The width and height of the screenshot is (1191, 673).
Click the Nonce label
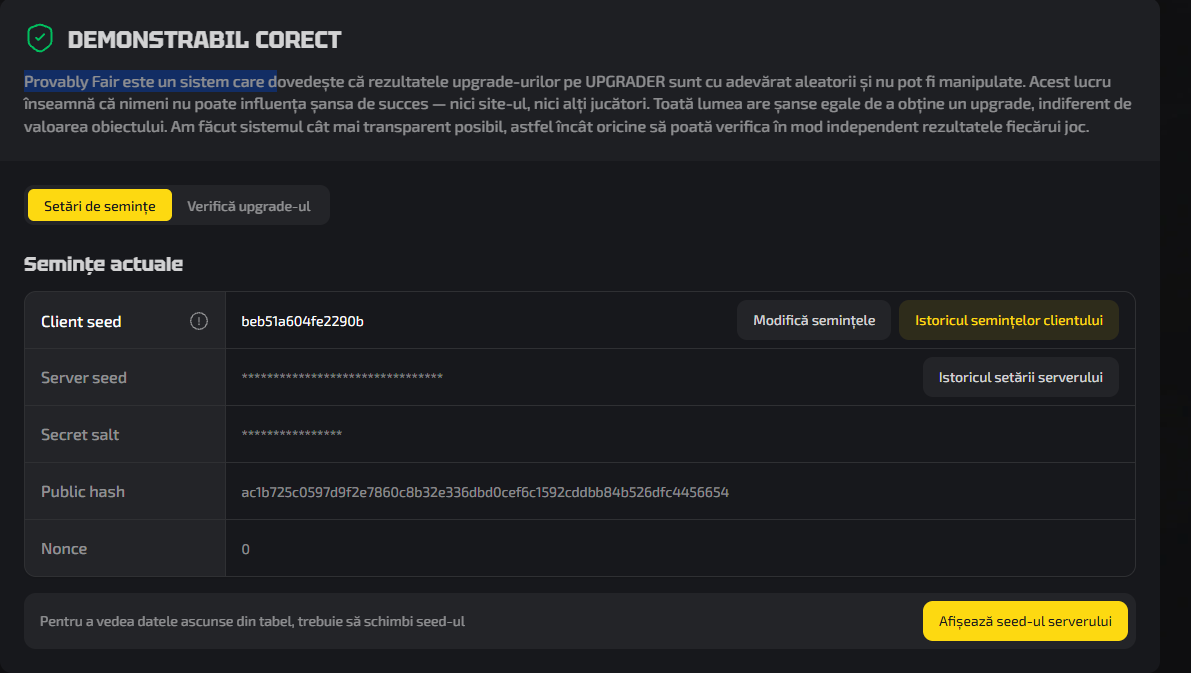pyautogui.click(x=64, y=548)
